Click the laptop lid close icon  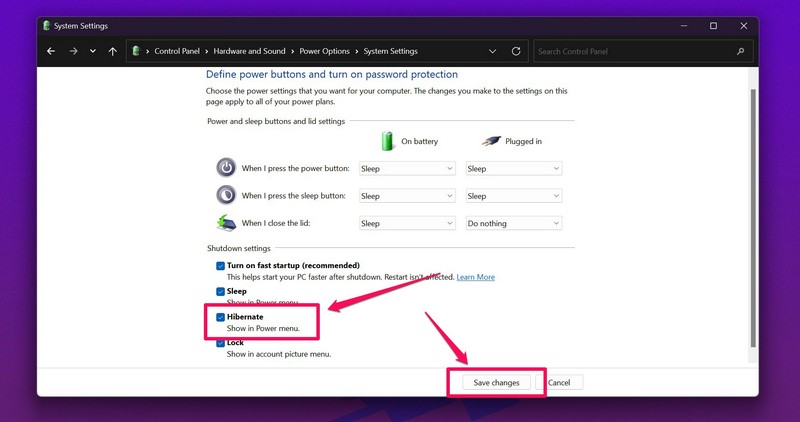pyautogui.click(x=226, y=223)
